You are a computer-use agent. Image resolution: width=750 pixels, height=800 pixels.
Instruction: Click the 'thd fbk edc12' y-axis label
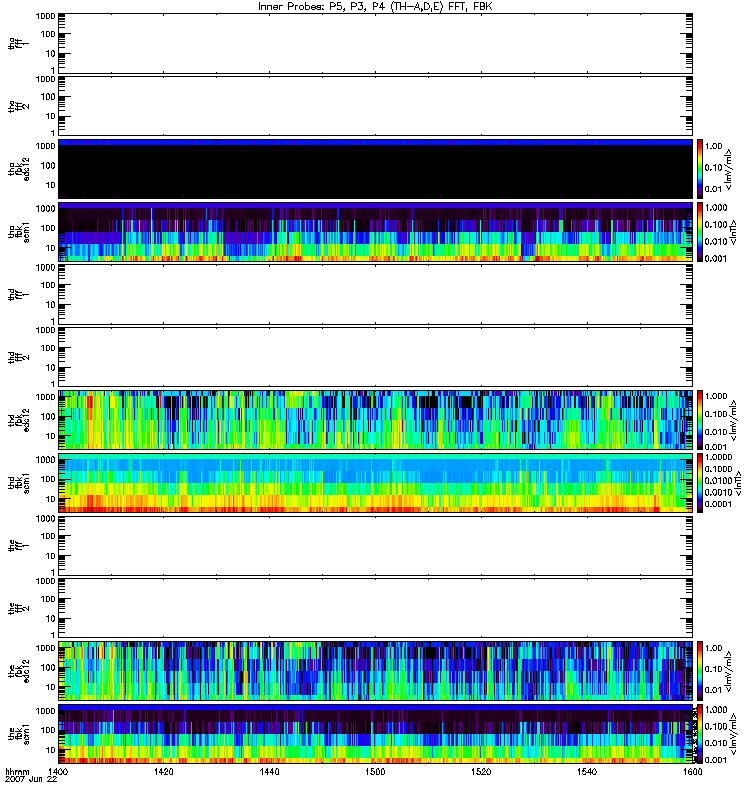coord(19,420)
